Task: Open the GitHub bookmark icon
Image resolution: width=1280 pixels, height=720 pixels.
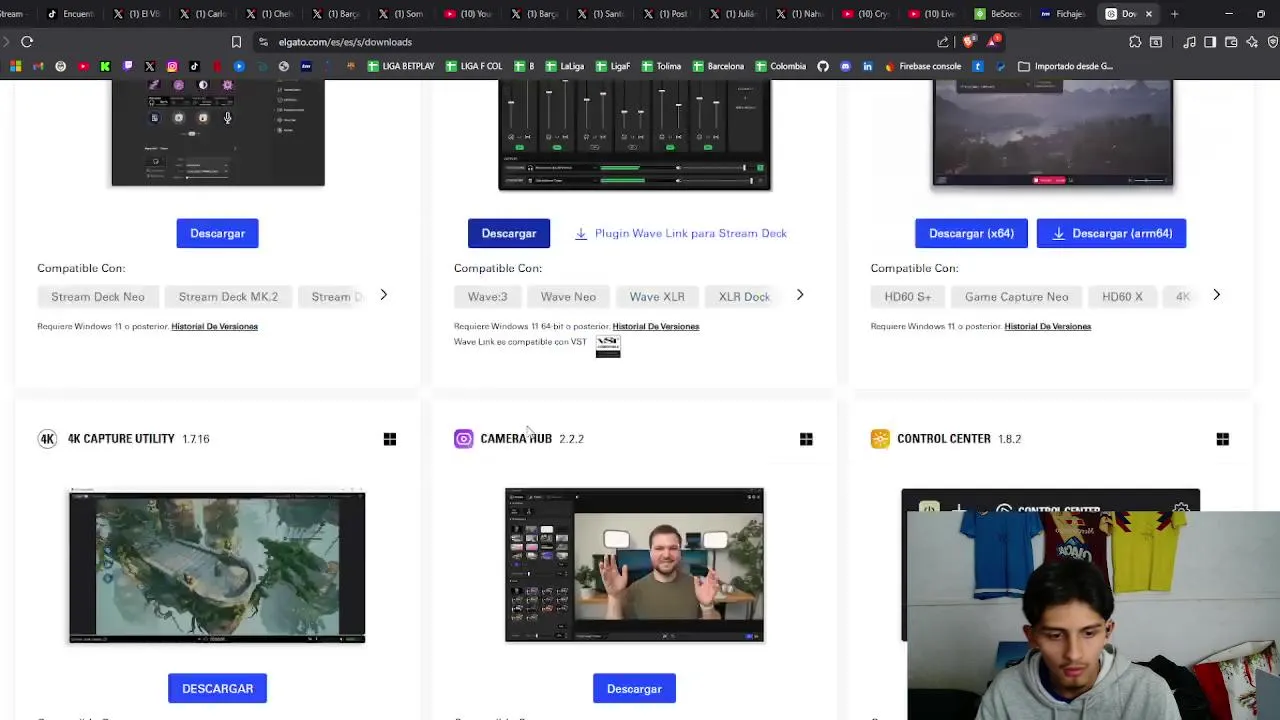Action: (x=823, y=66)
